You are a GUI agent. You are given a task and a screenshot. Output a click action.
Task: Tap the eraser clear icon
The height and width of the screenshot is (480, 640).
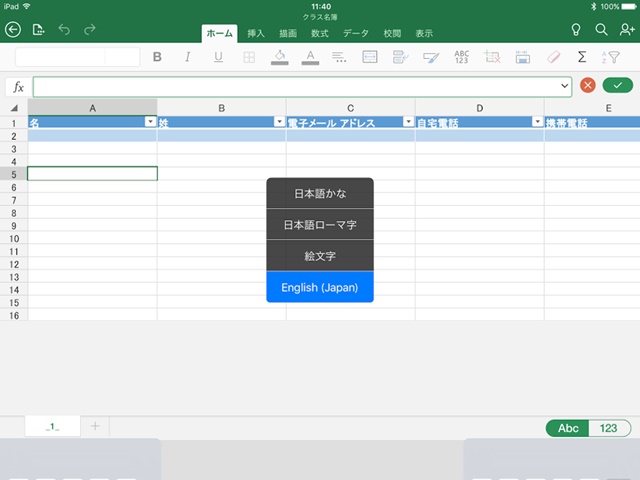553,57
